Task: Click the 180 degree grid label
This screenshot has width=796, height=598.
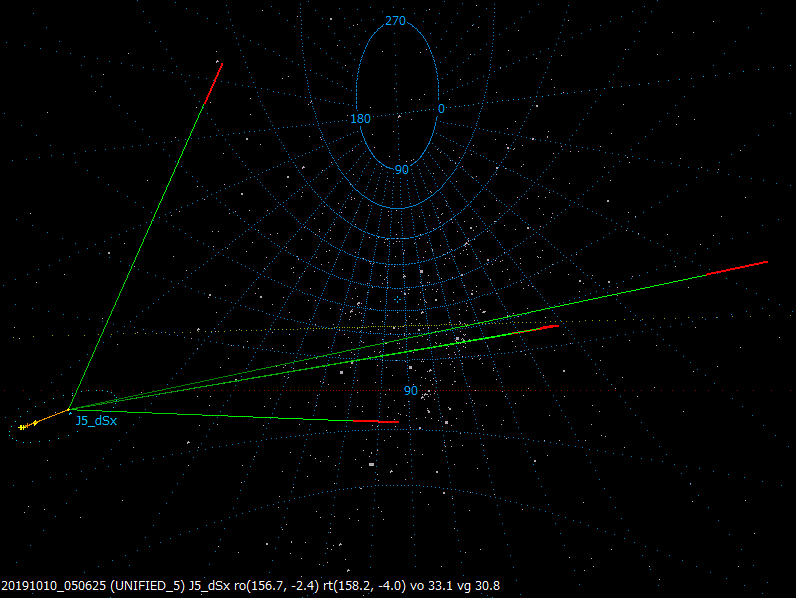Action: 360,119
